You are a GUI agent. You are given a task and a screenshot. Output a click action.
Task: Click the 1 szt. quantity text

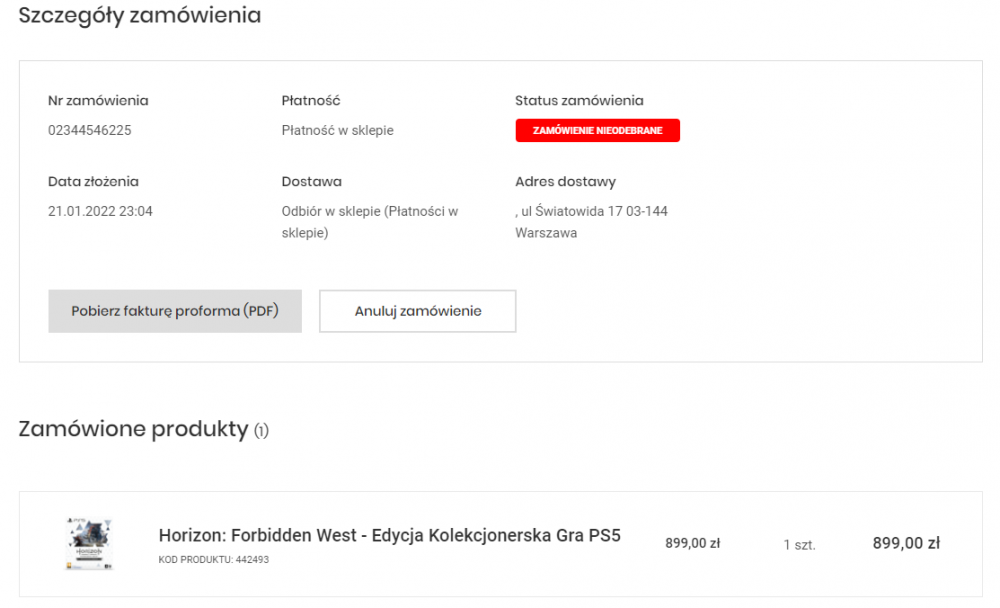pyautogui.click(x=799, y=545)
